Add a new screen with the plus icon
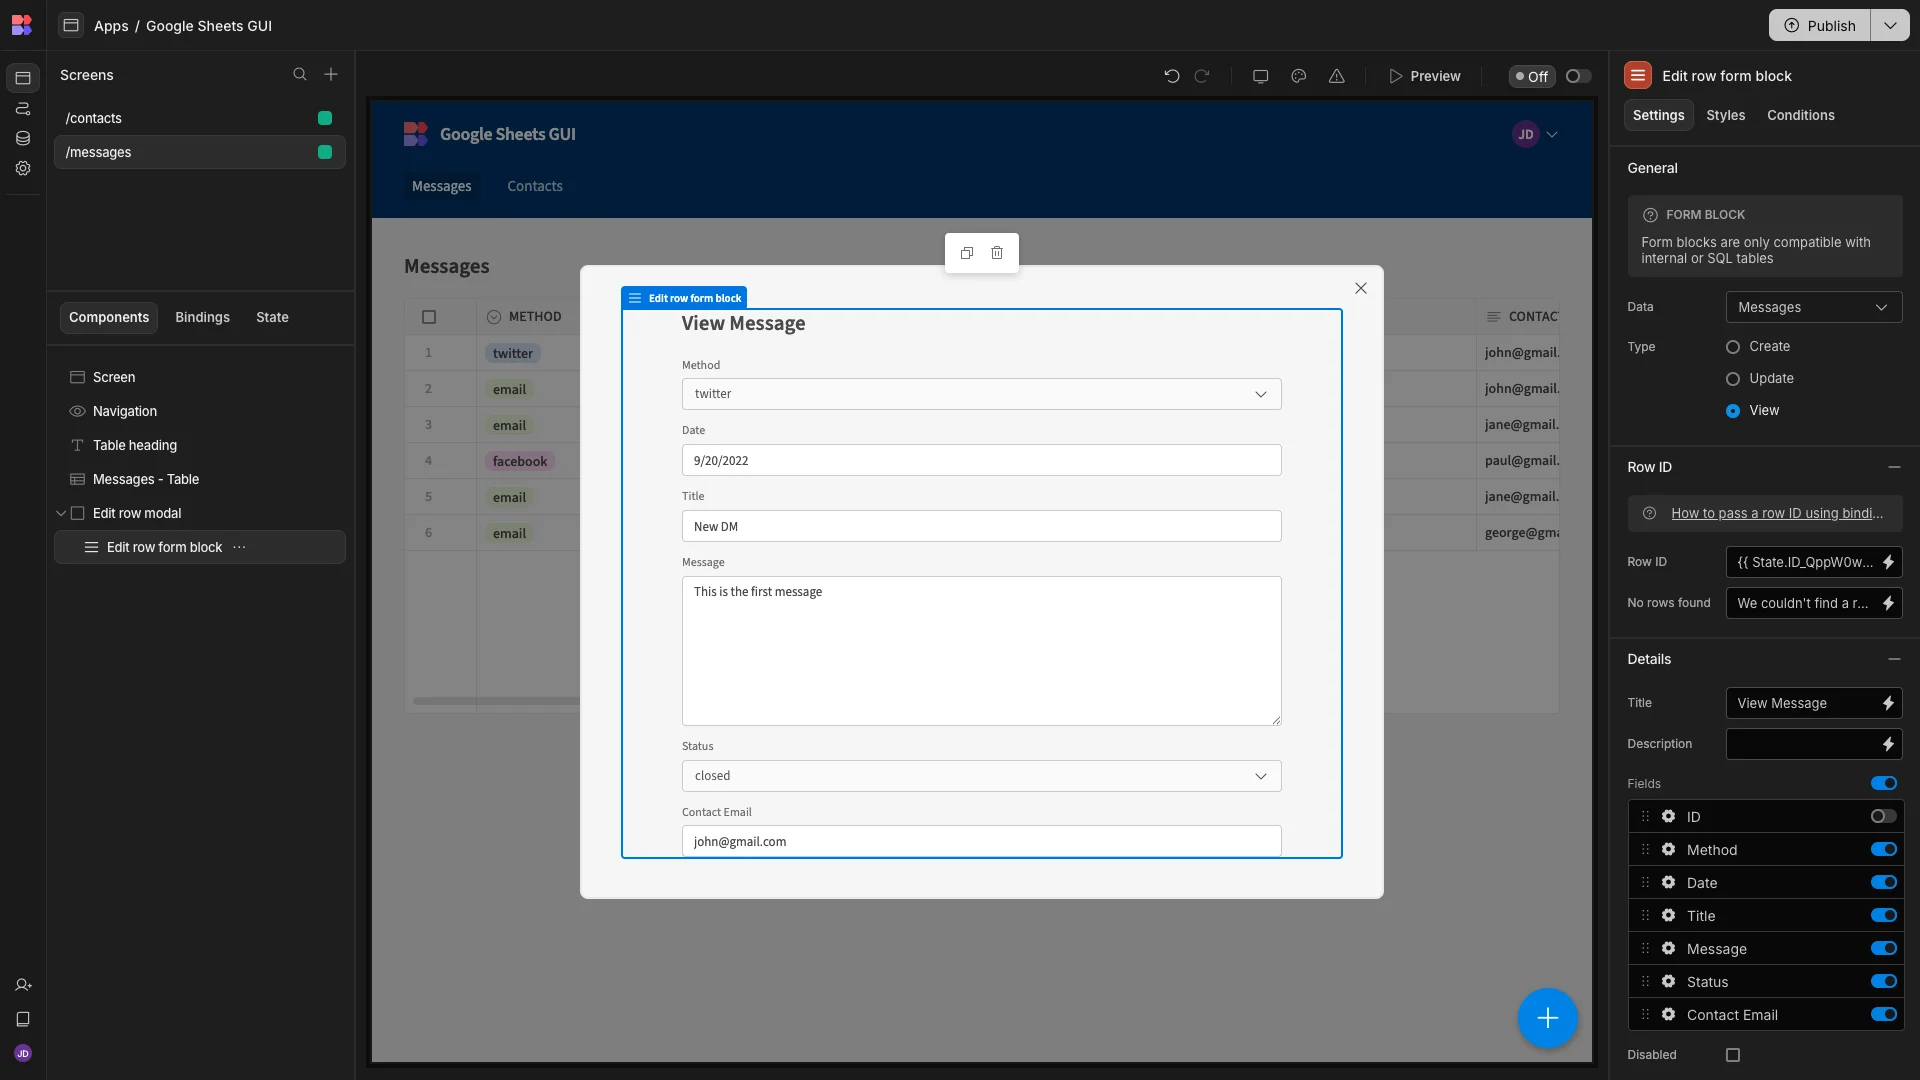 (x=331, y=75)
